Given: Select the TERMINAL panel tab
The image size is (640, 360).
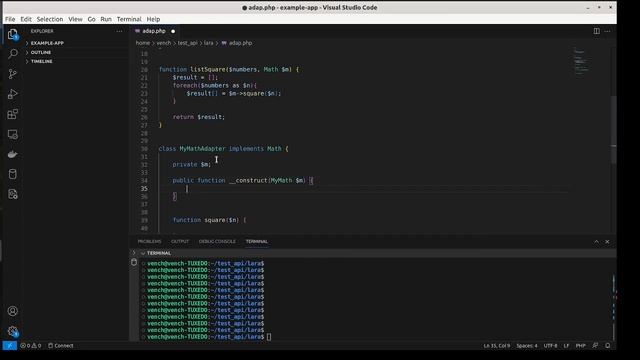Looking at the screenshot, I should click(x=257, y=242).
